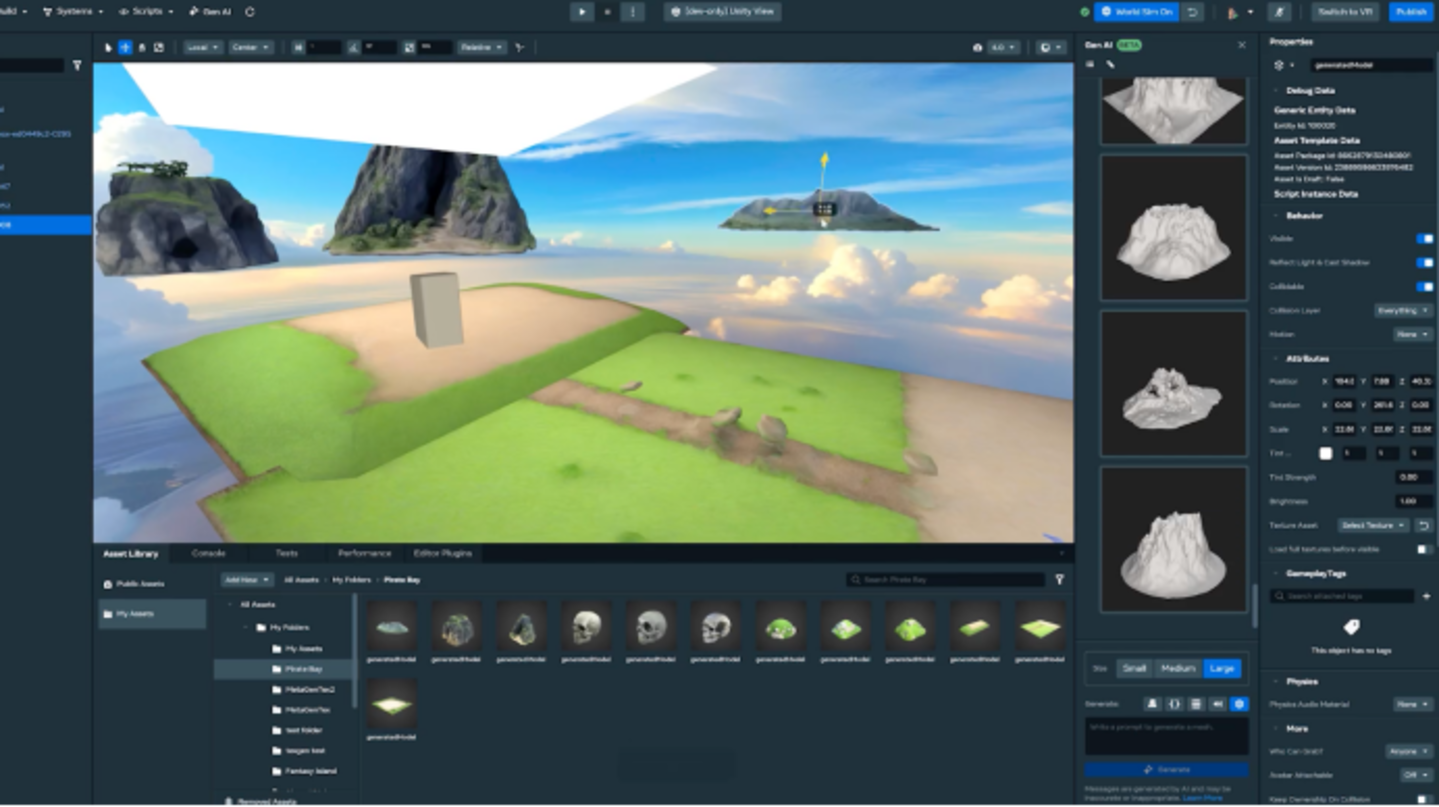
Task: Click Switch to VR
Action: coord(1346,12)
